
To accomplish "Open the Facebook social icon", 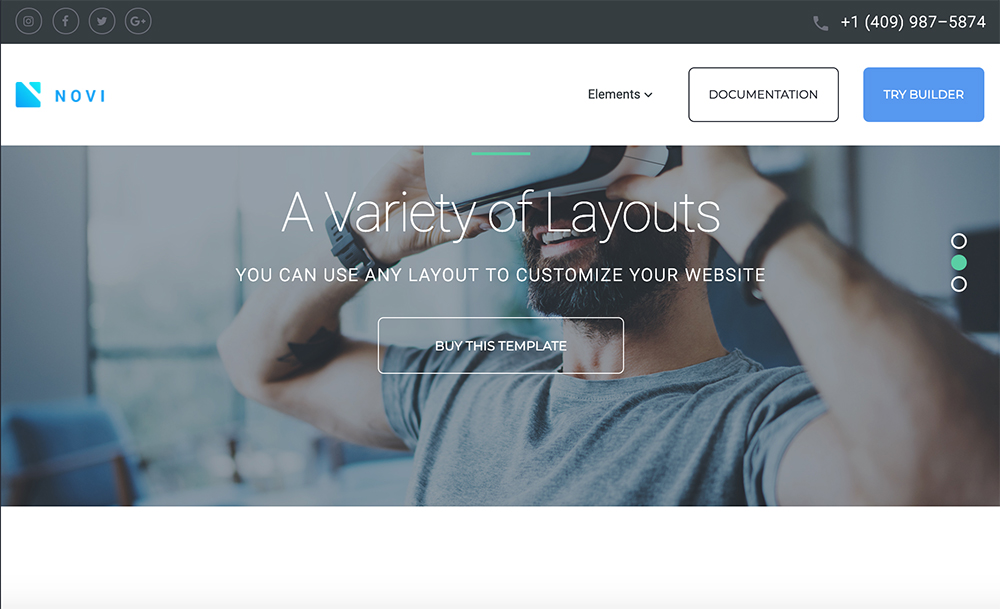I will pos(66,21).
